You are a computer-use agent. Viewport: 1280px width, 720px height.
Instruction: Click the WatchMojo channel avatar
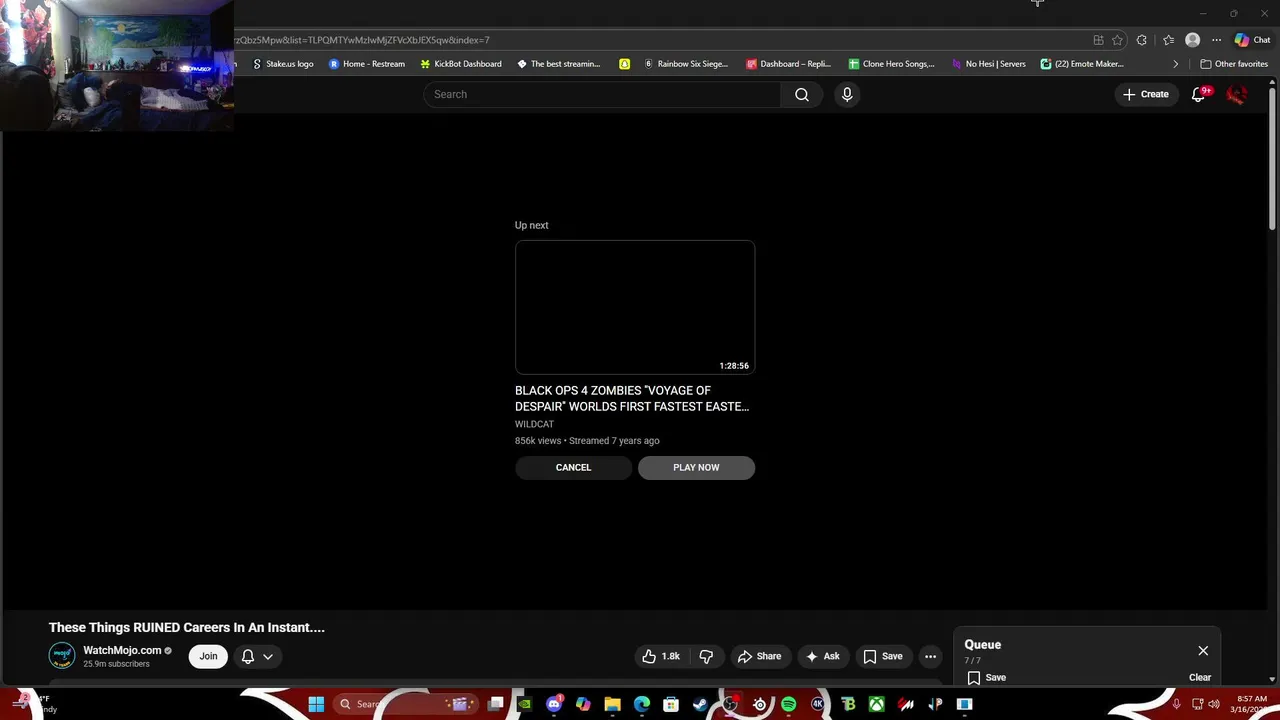(x=62, y=656)
